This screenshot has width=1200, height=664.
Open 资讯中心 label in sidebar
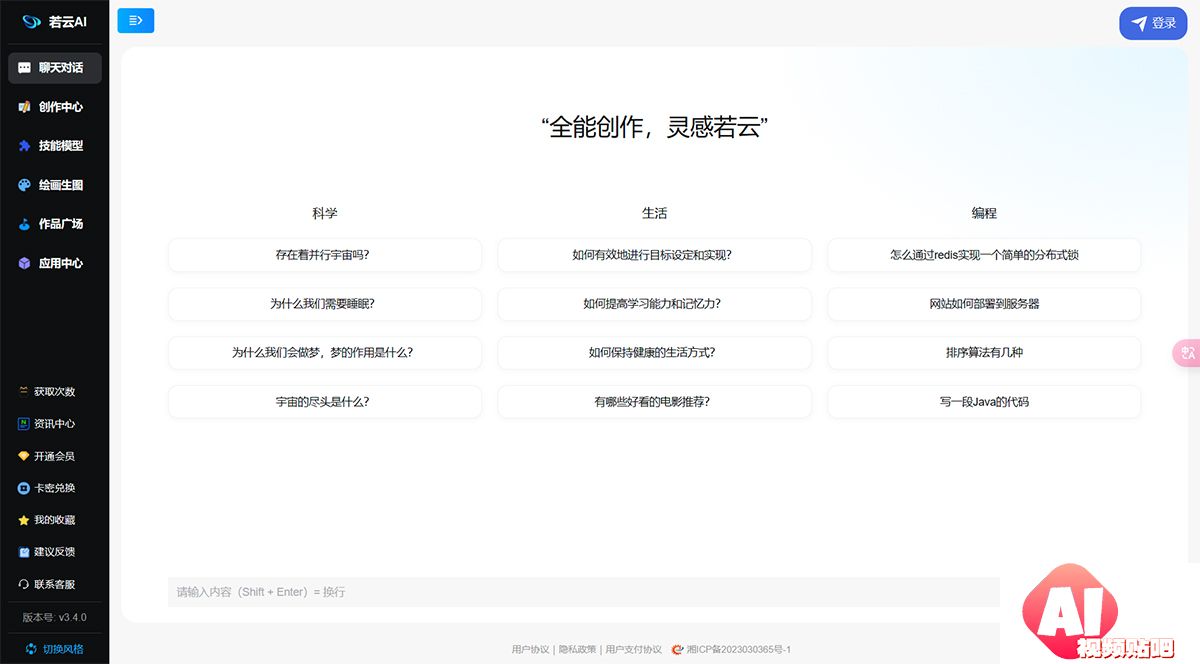(x=54, y=424)
